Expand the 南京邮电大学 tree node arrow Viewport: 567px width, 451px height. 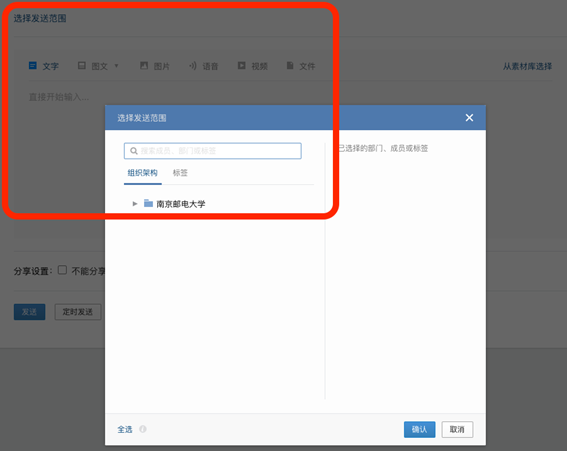(135, 204)
